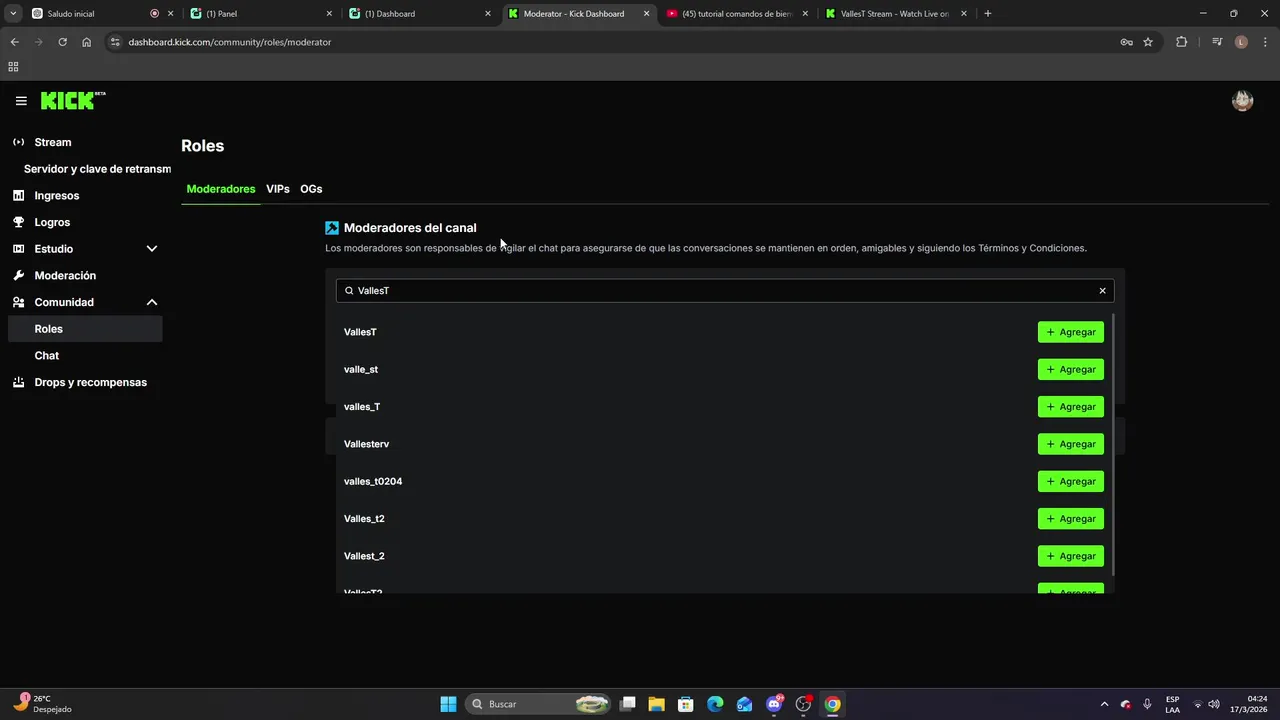The image size is (1280, 720).
Task: Open the saved passwords key icon
Action: [x=1126, y=42]
